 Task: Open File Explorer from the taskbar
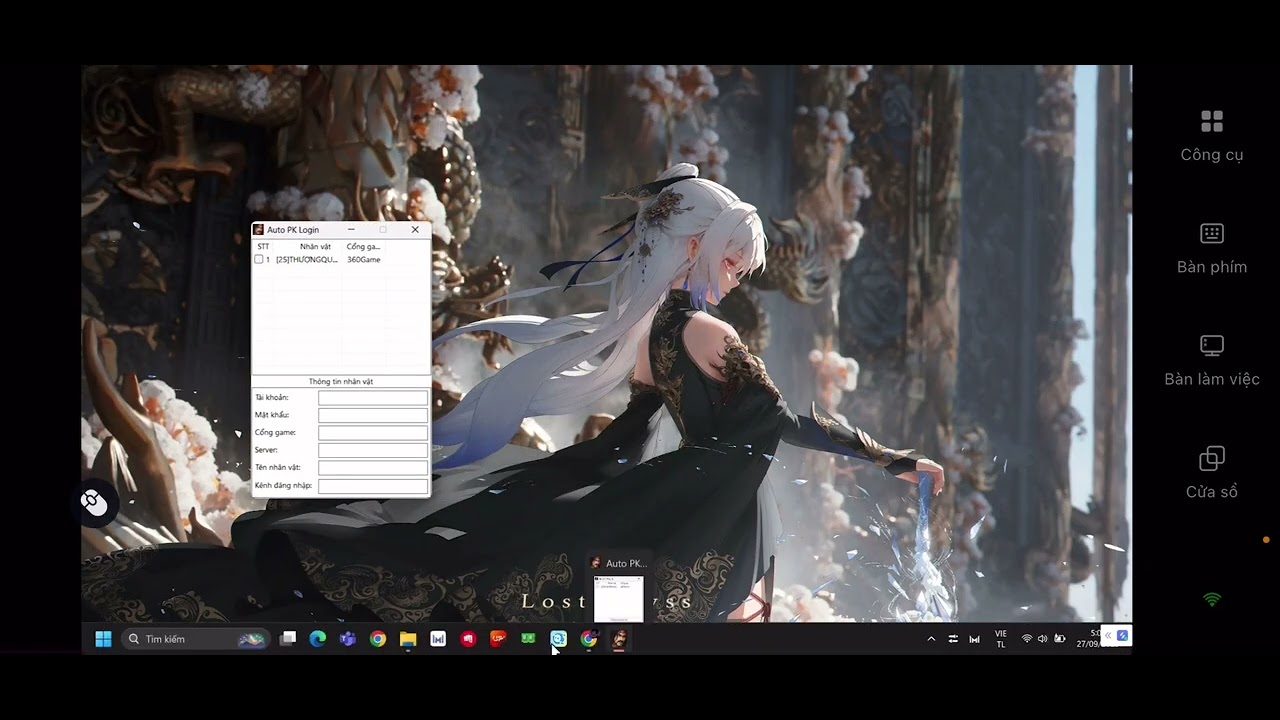pos(408,639)
